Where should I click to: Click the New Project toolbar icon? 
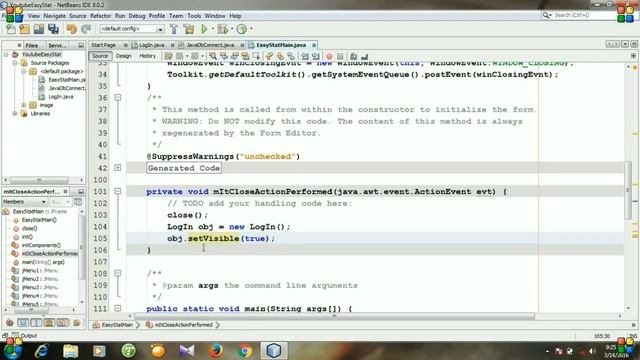coord(24,29)
